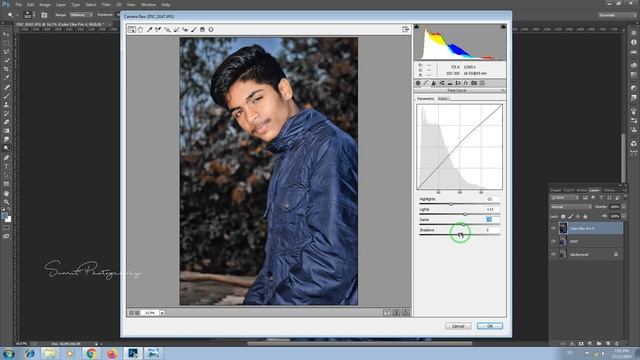The image size is (640, 360).
Task: Click the delete layer trash icon
Action: [x=616, y=344]
